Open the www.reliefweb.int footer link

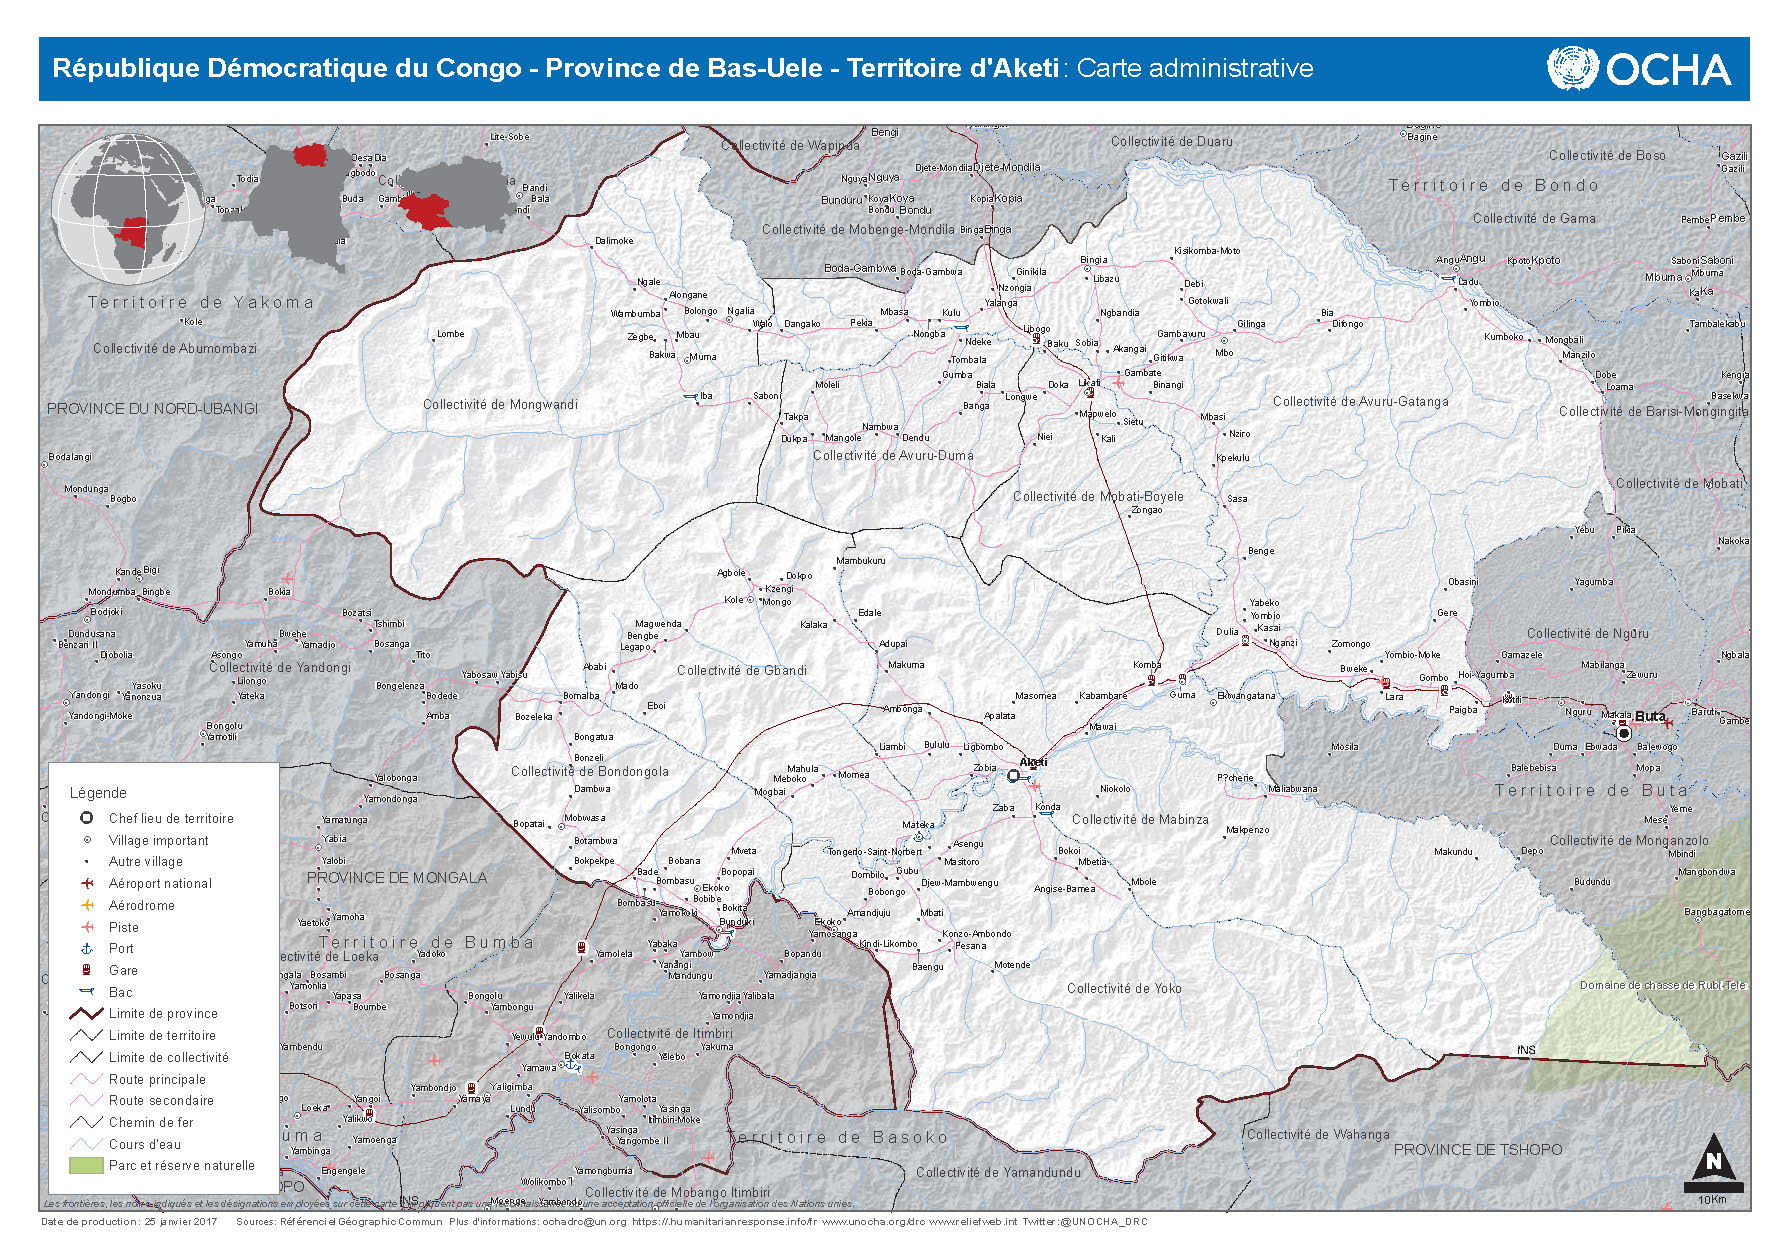click(973, 1221)
